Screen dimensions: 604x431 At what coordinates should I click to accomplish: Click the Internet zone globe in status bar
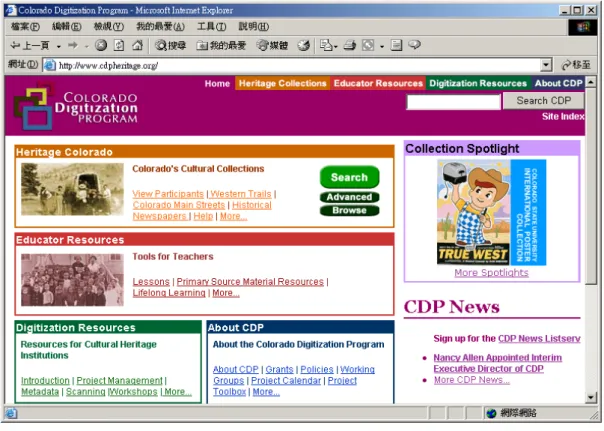pyautogui.click(x=491, y=414)
